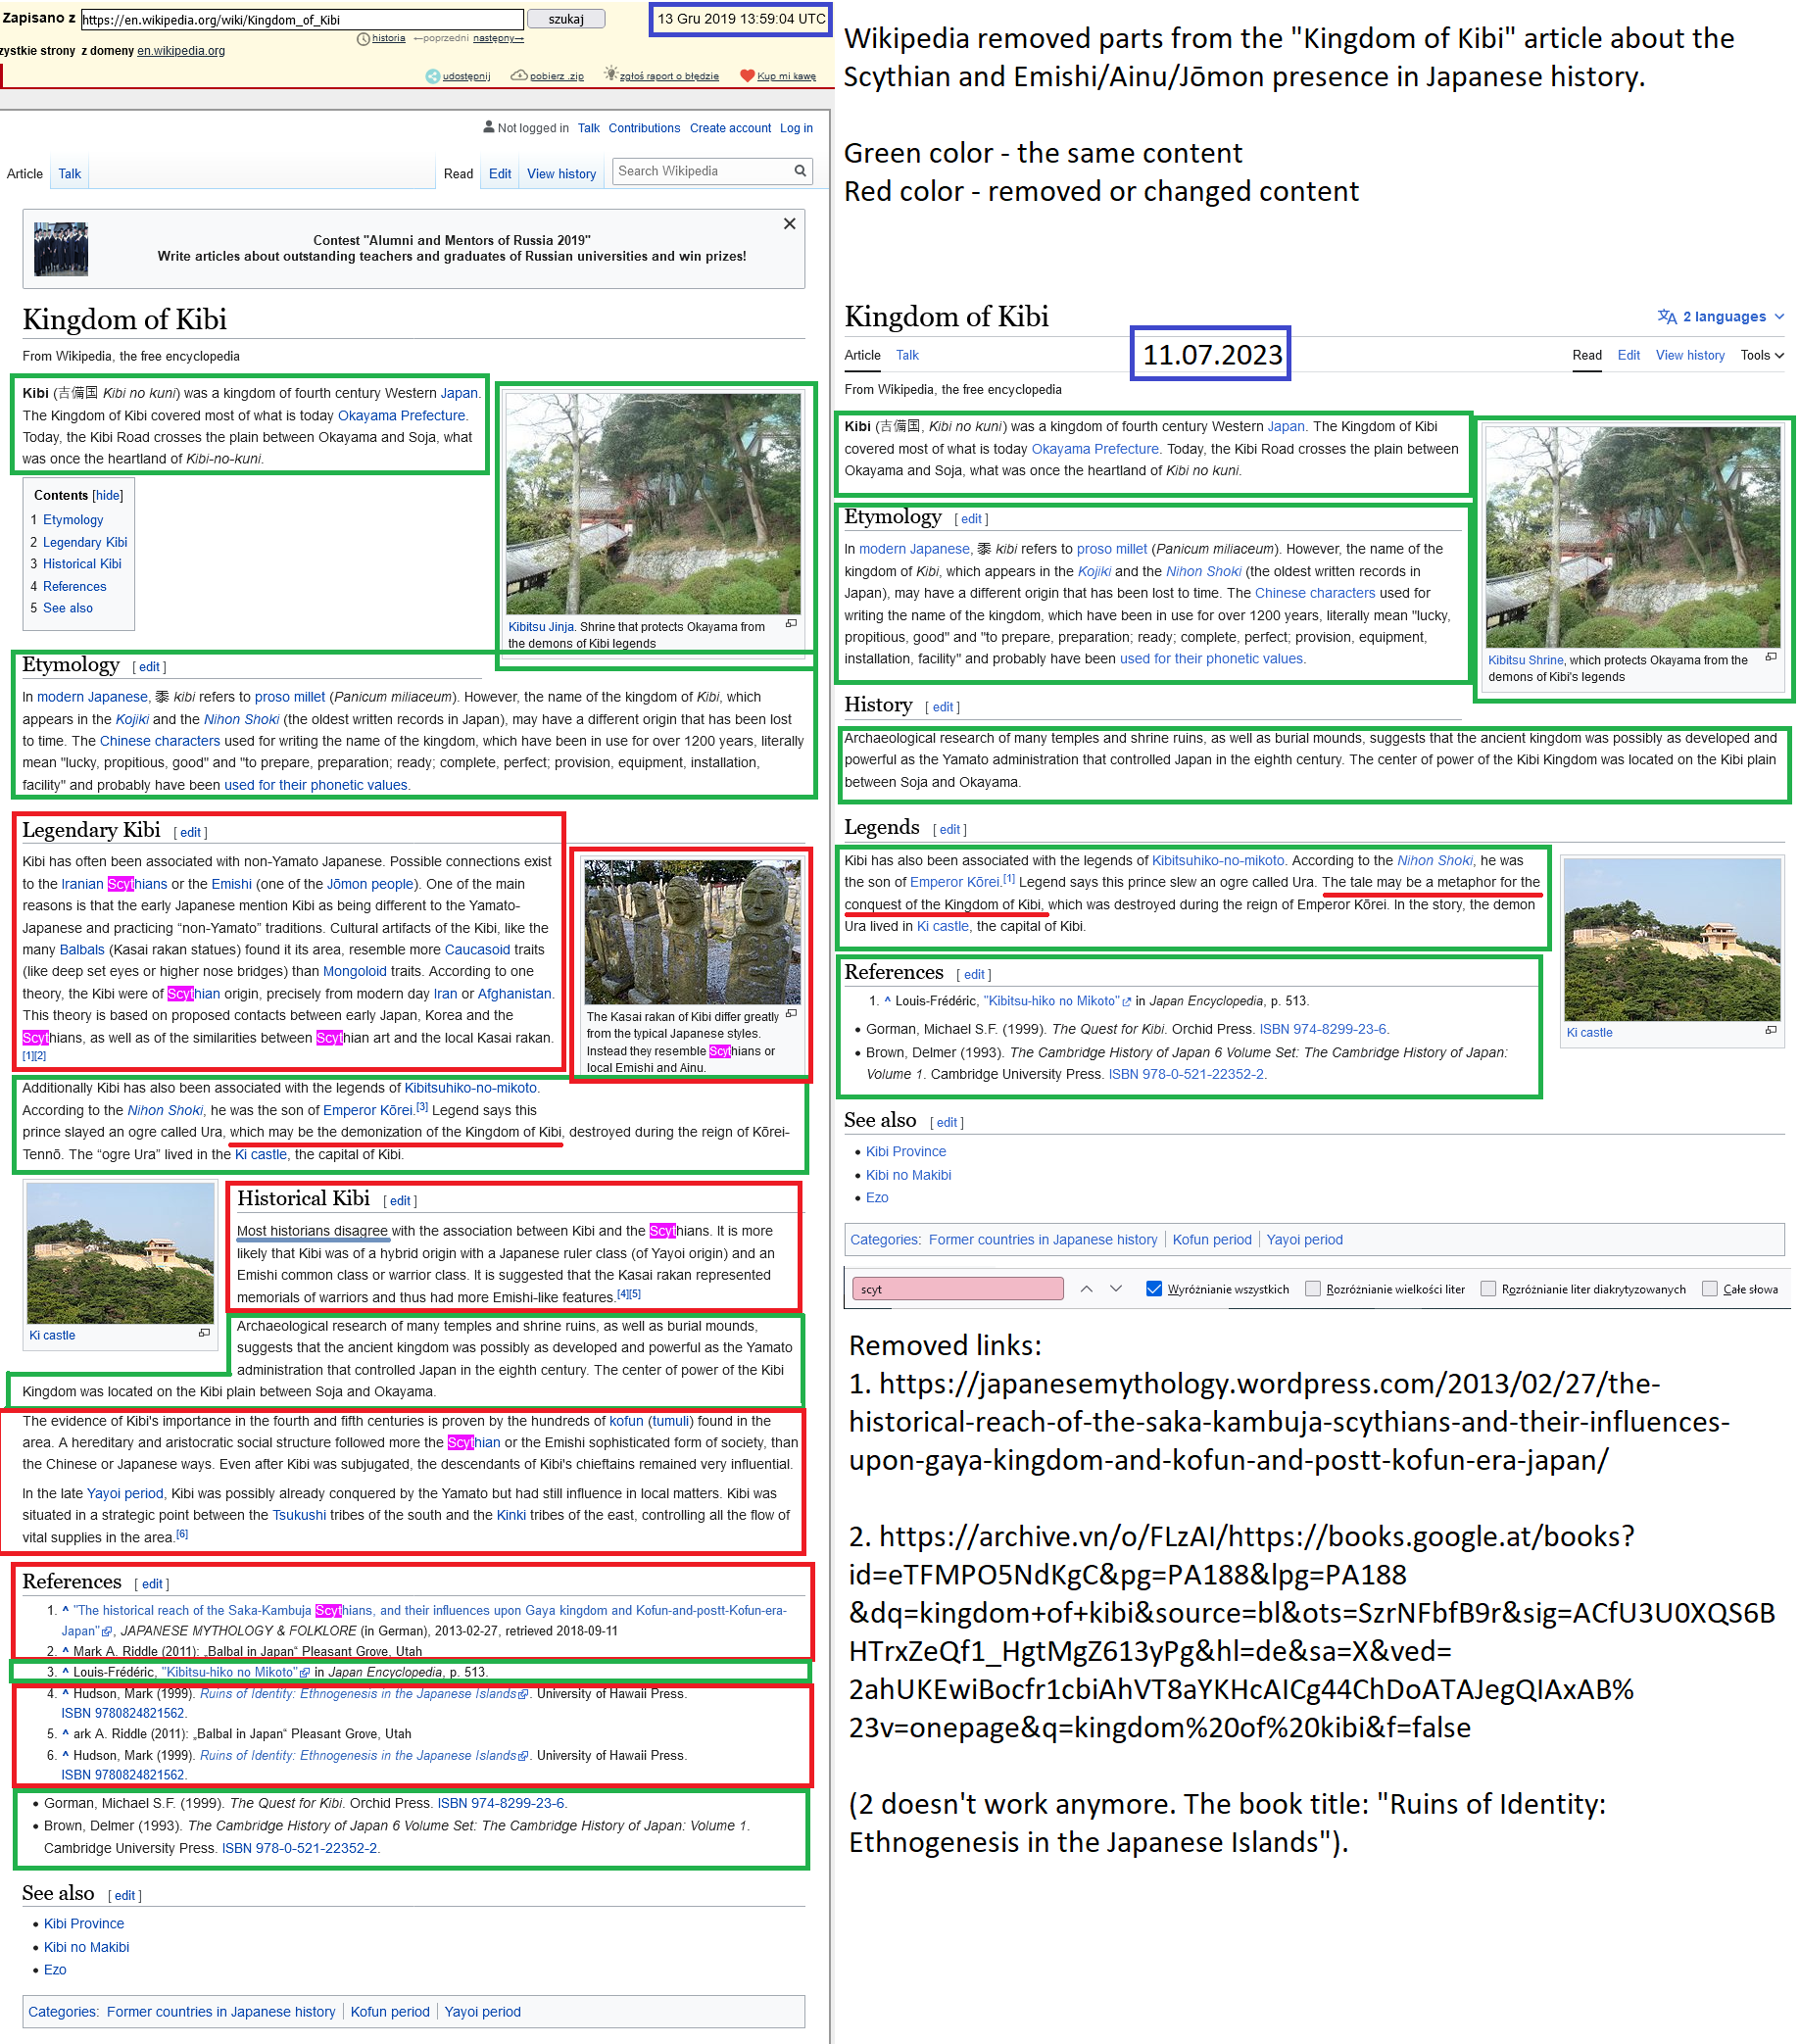
Task: Open the Ki castle photo on left page
Action: pyautogui.click(x=120, y=1254)
